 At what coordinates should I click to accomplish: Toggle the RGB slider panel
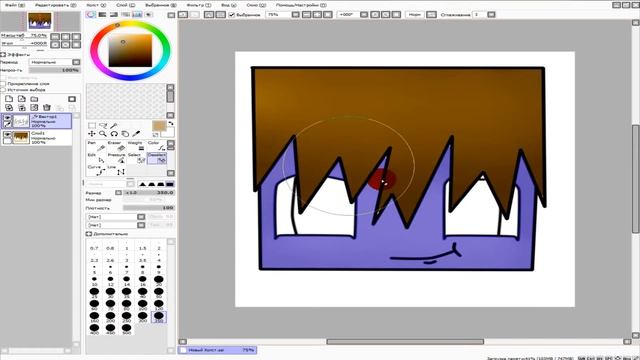(102, 15)
